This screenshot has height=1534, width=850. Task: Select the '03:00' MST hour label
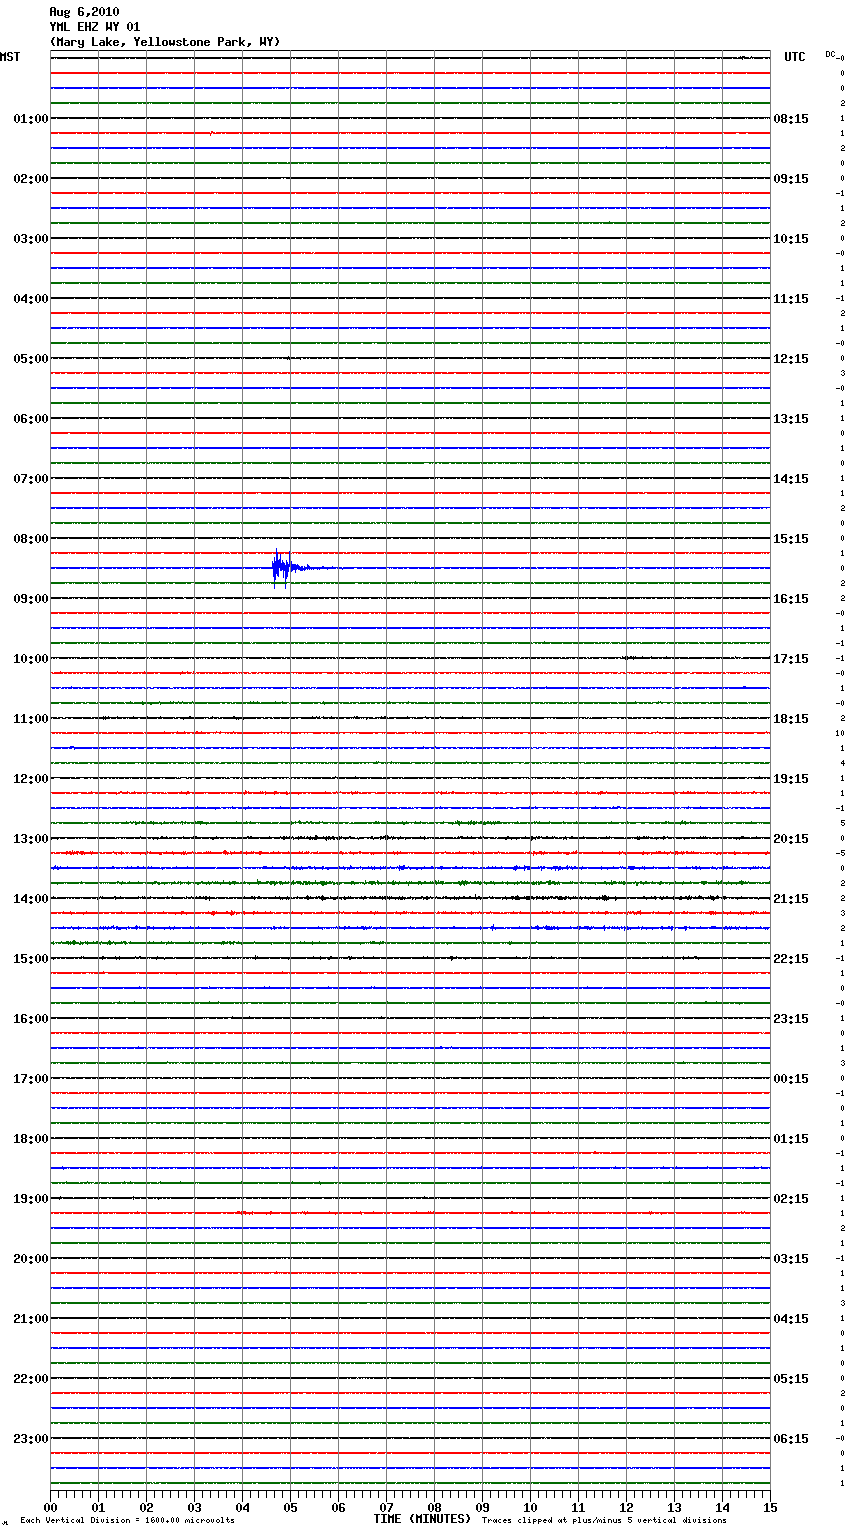point(31,239)
